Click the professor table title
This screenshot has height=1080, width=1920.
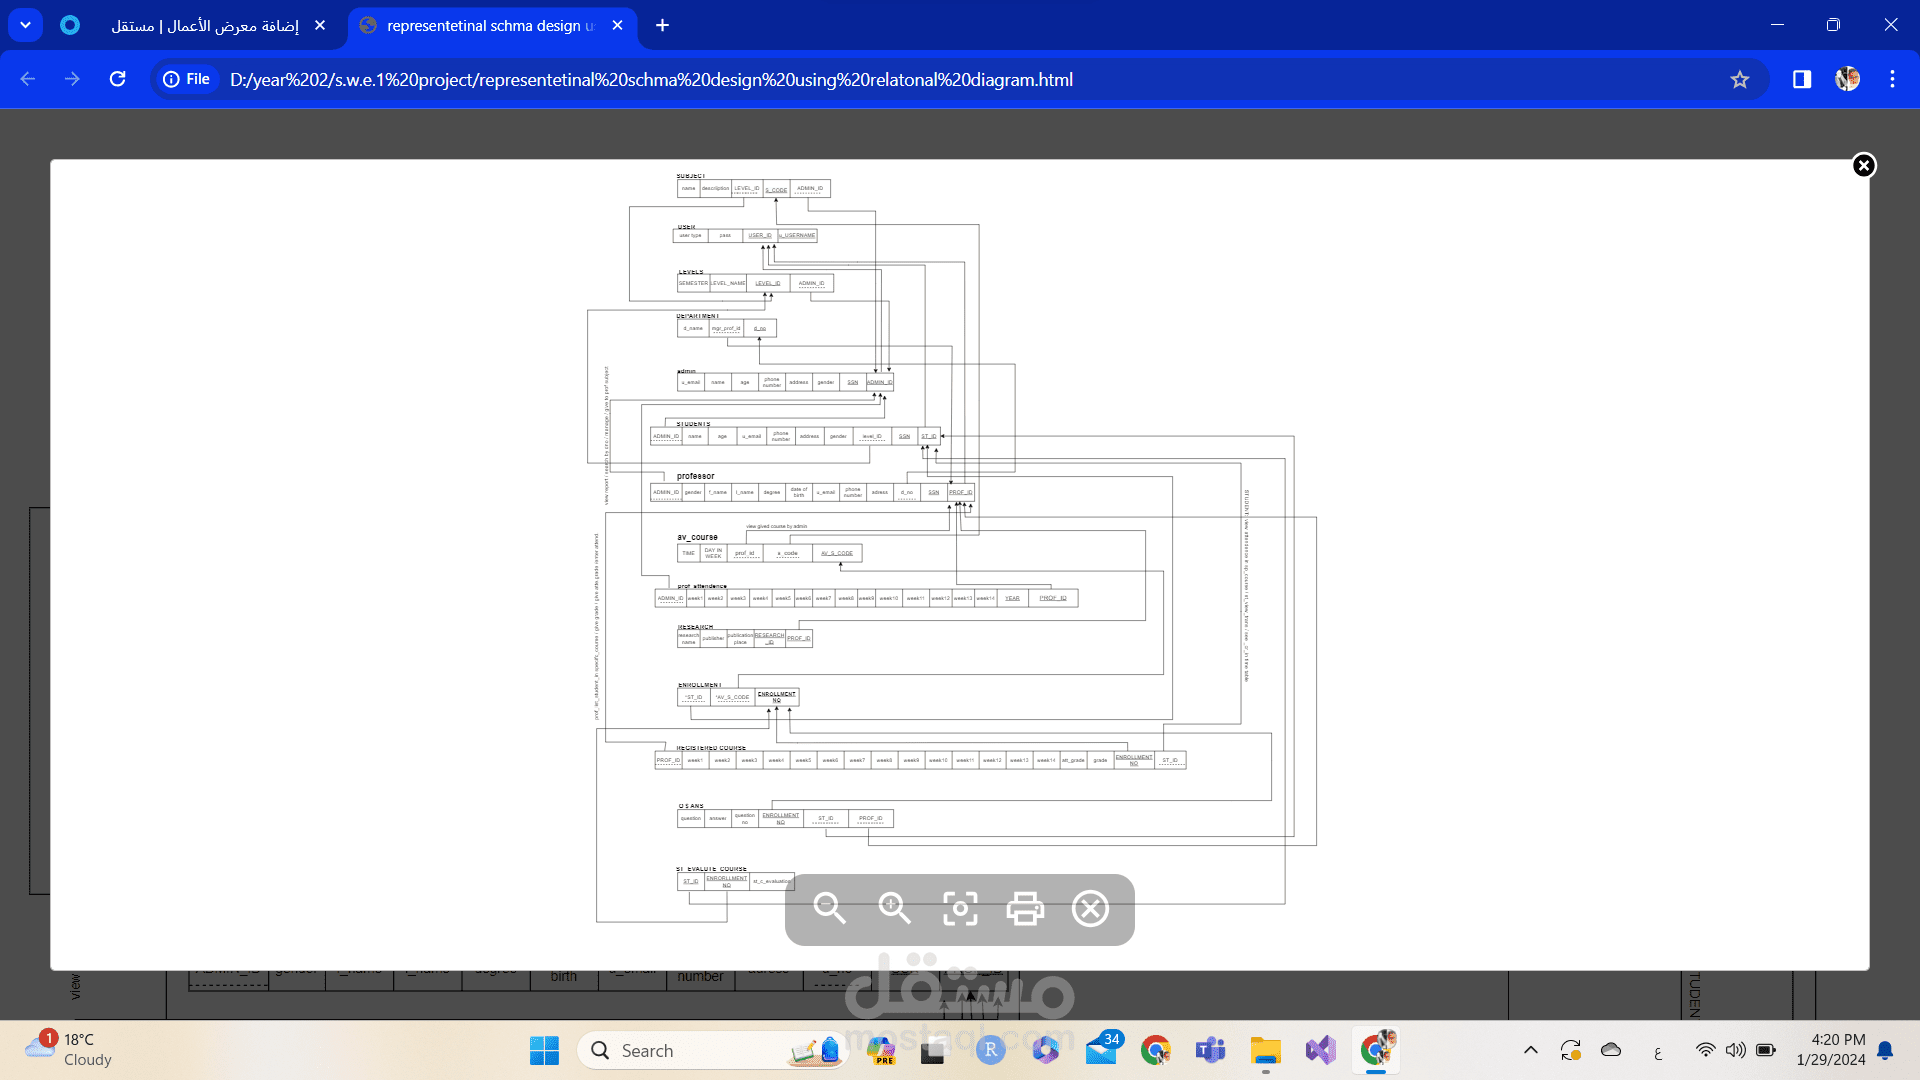tap(696, 476)
